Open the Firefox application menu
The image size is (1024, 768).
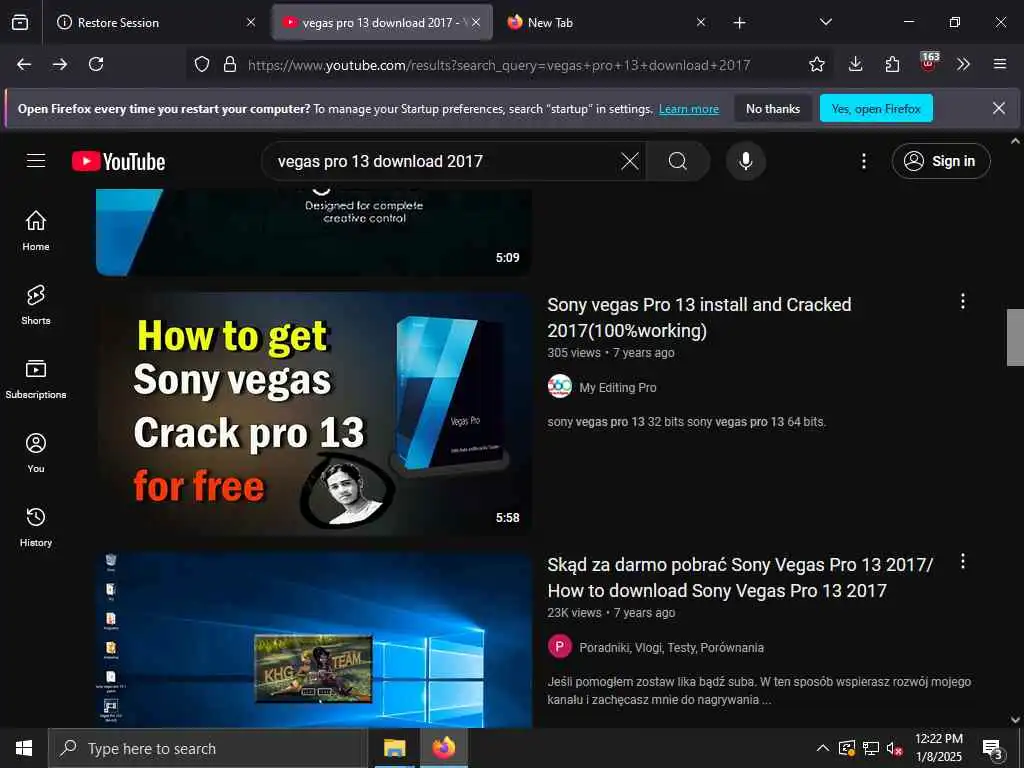click(1000, 64)
